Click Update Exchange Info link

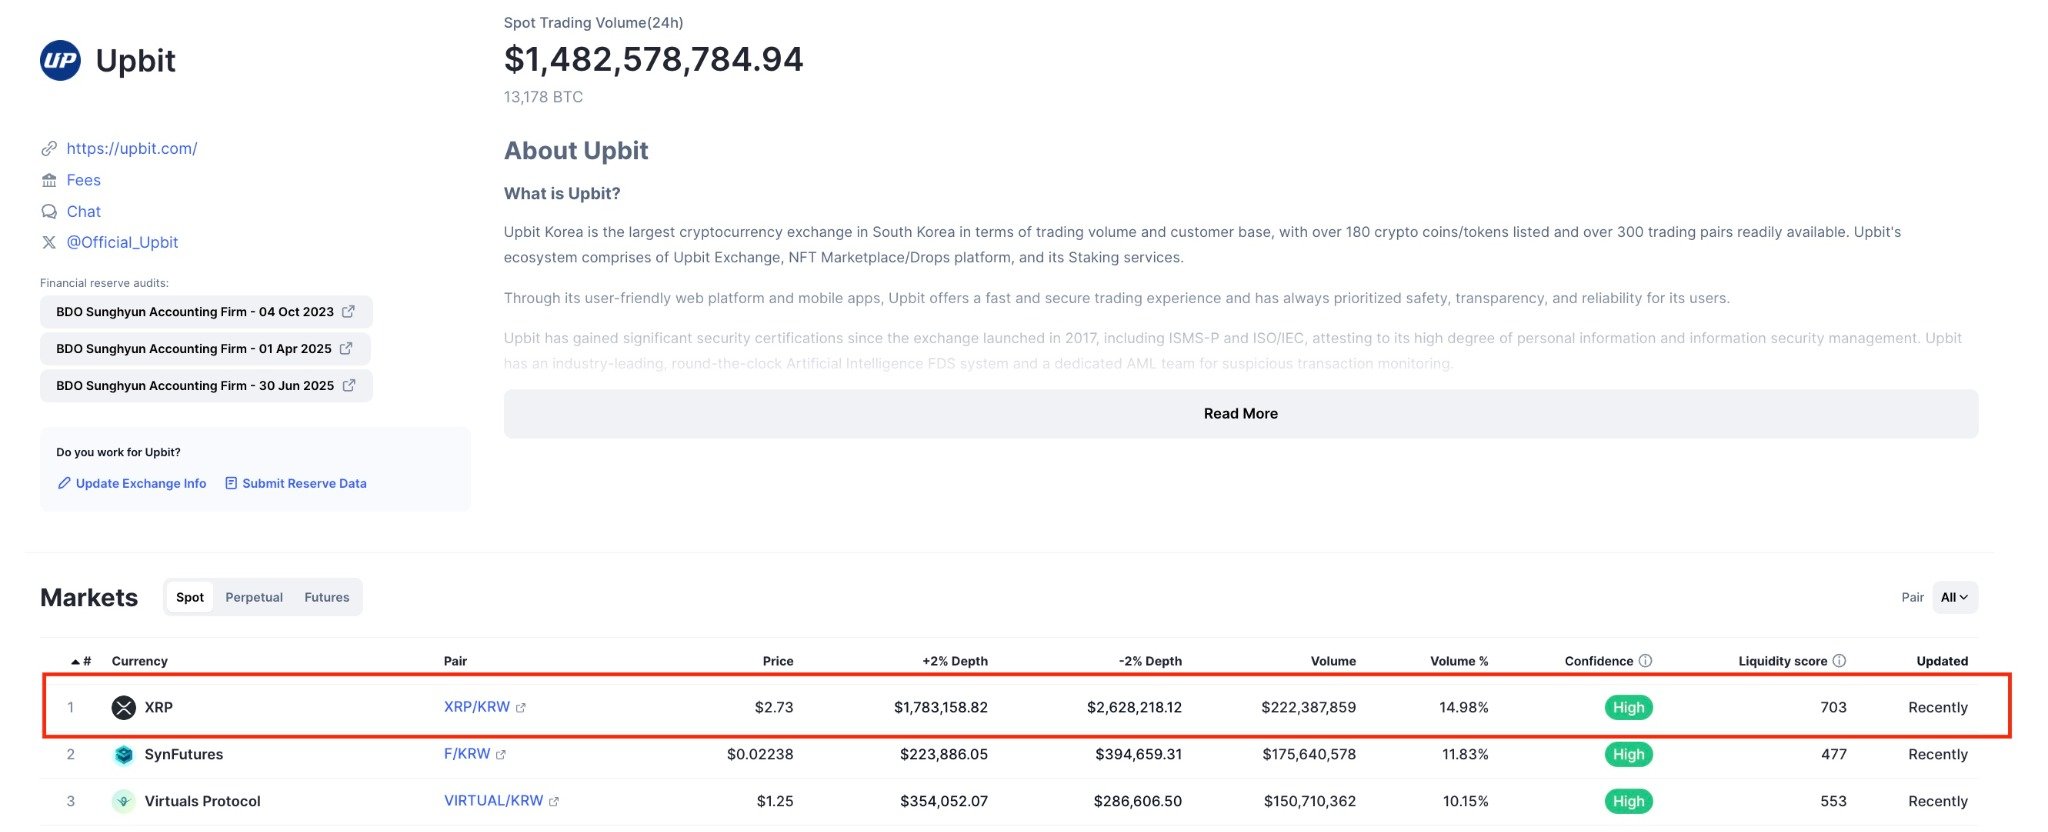(141, 483)
